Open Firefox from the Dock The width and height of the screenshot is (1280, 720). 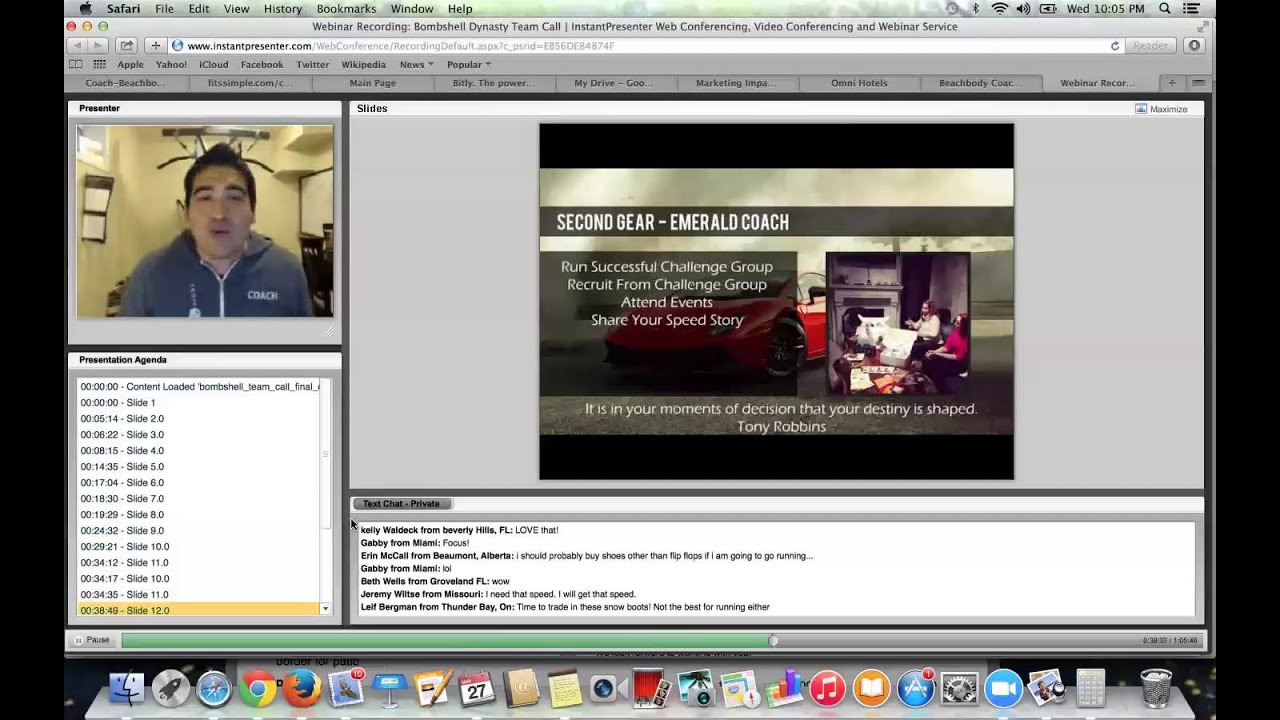coord(301,689)
